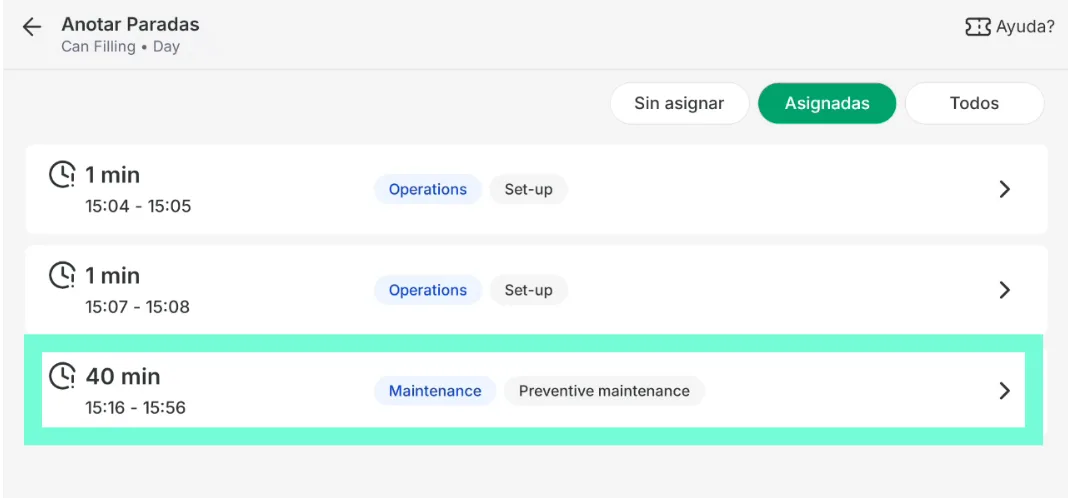Click the 15:07 - 15:08 time range
Image resolution: width=1068 pixels, height=498 pixels.
(x=138, y=307)
